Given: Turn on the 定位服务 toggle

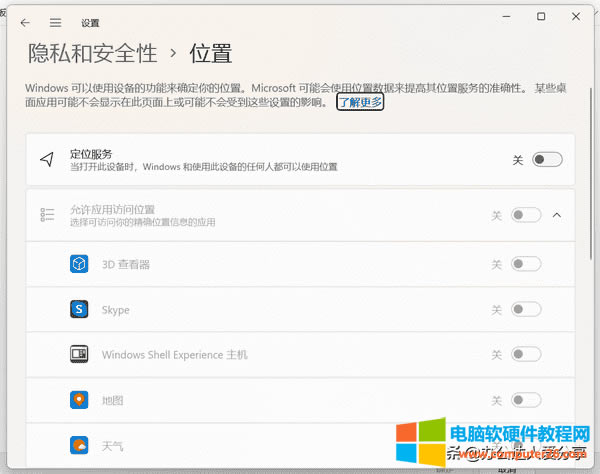Looking at the screenshot, I should (547, 160).
